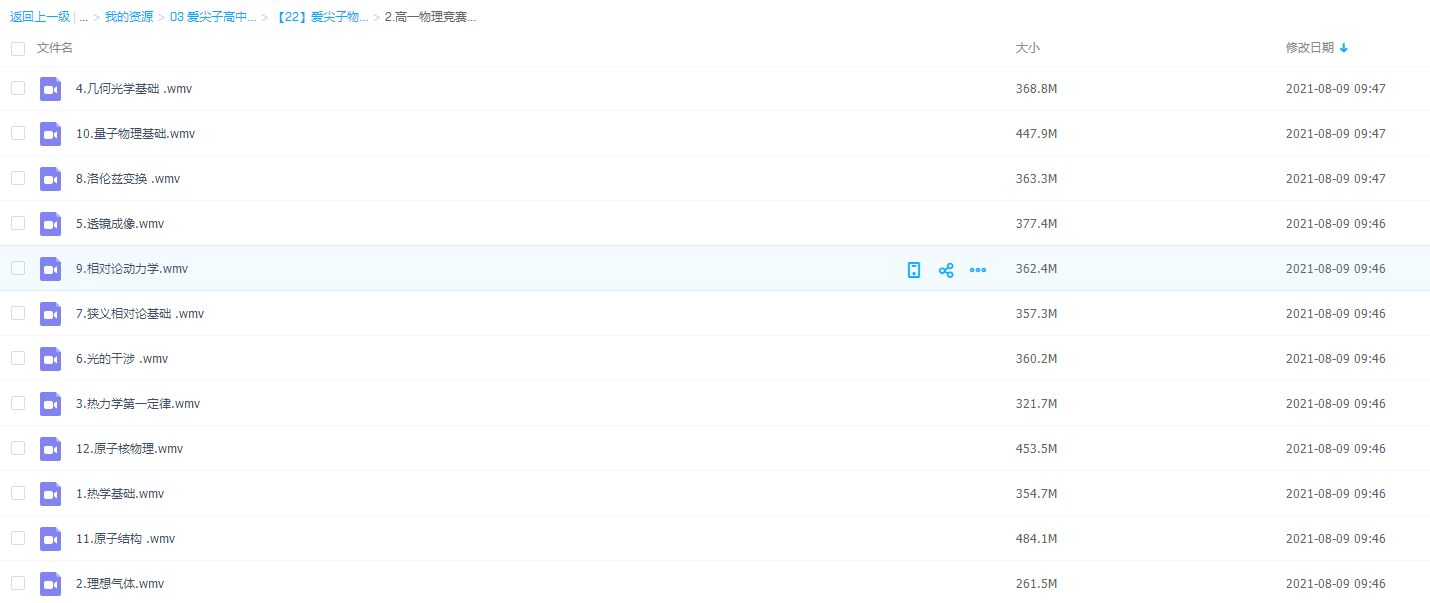The height and width of the screenshot is (603, 1430).
Task: Click video icon beside 2.理想气体.wmv
Action: (x=51, y=584)
